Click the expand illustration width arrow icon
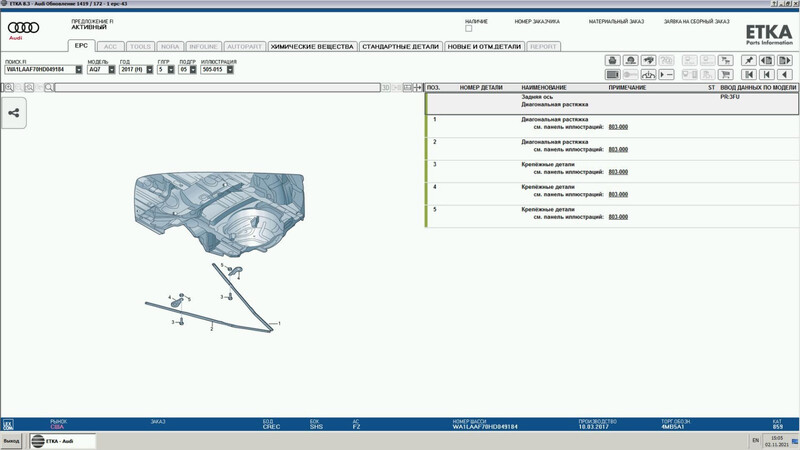 417,88
